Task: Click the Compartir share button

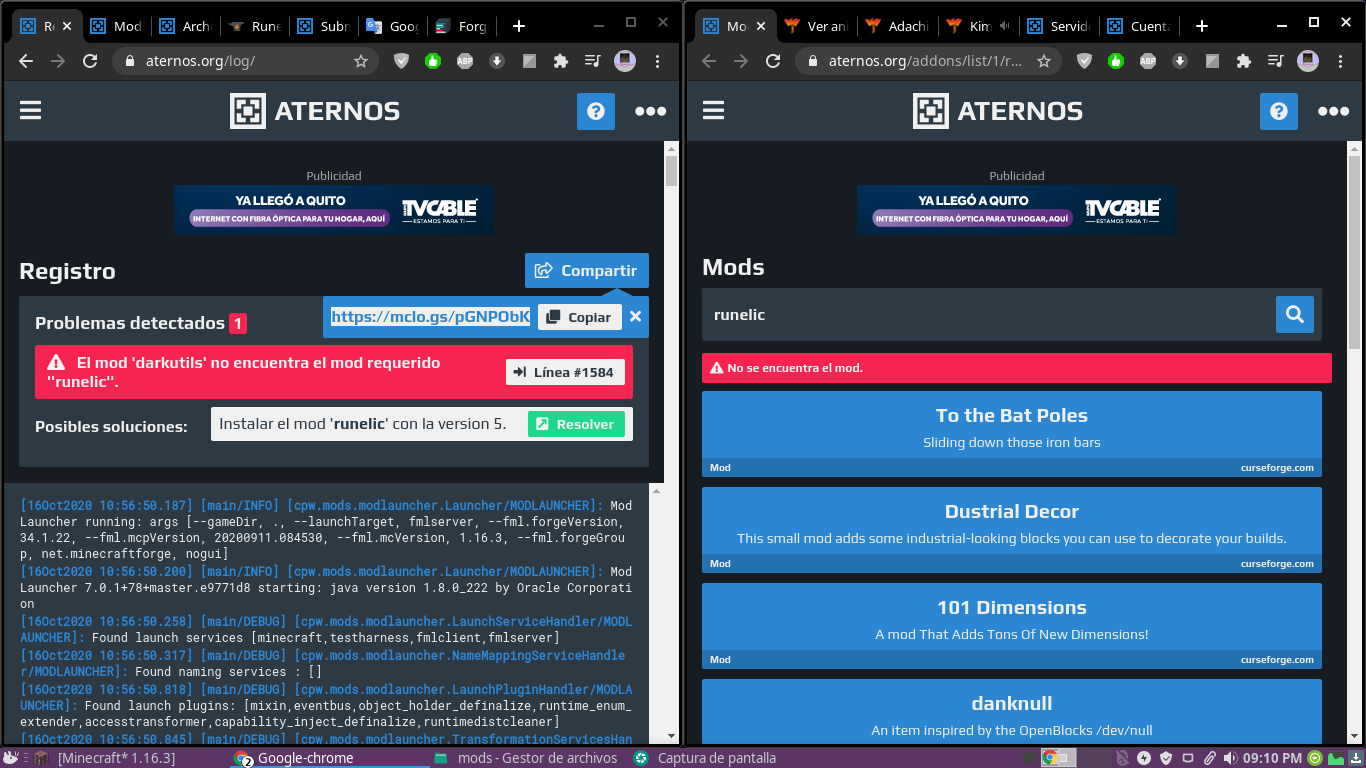Action: 587,270
